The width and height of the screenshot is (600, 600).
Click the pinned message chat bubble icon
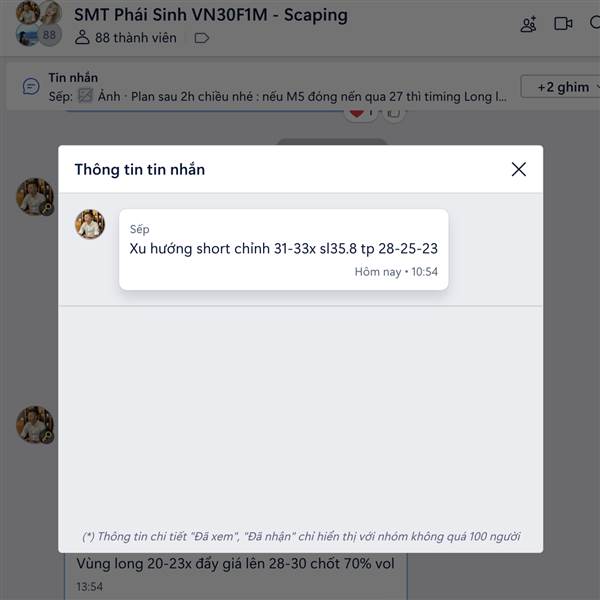[31, 86]
